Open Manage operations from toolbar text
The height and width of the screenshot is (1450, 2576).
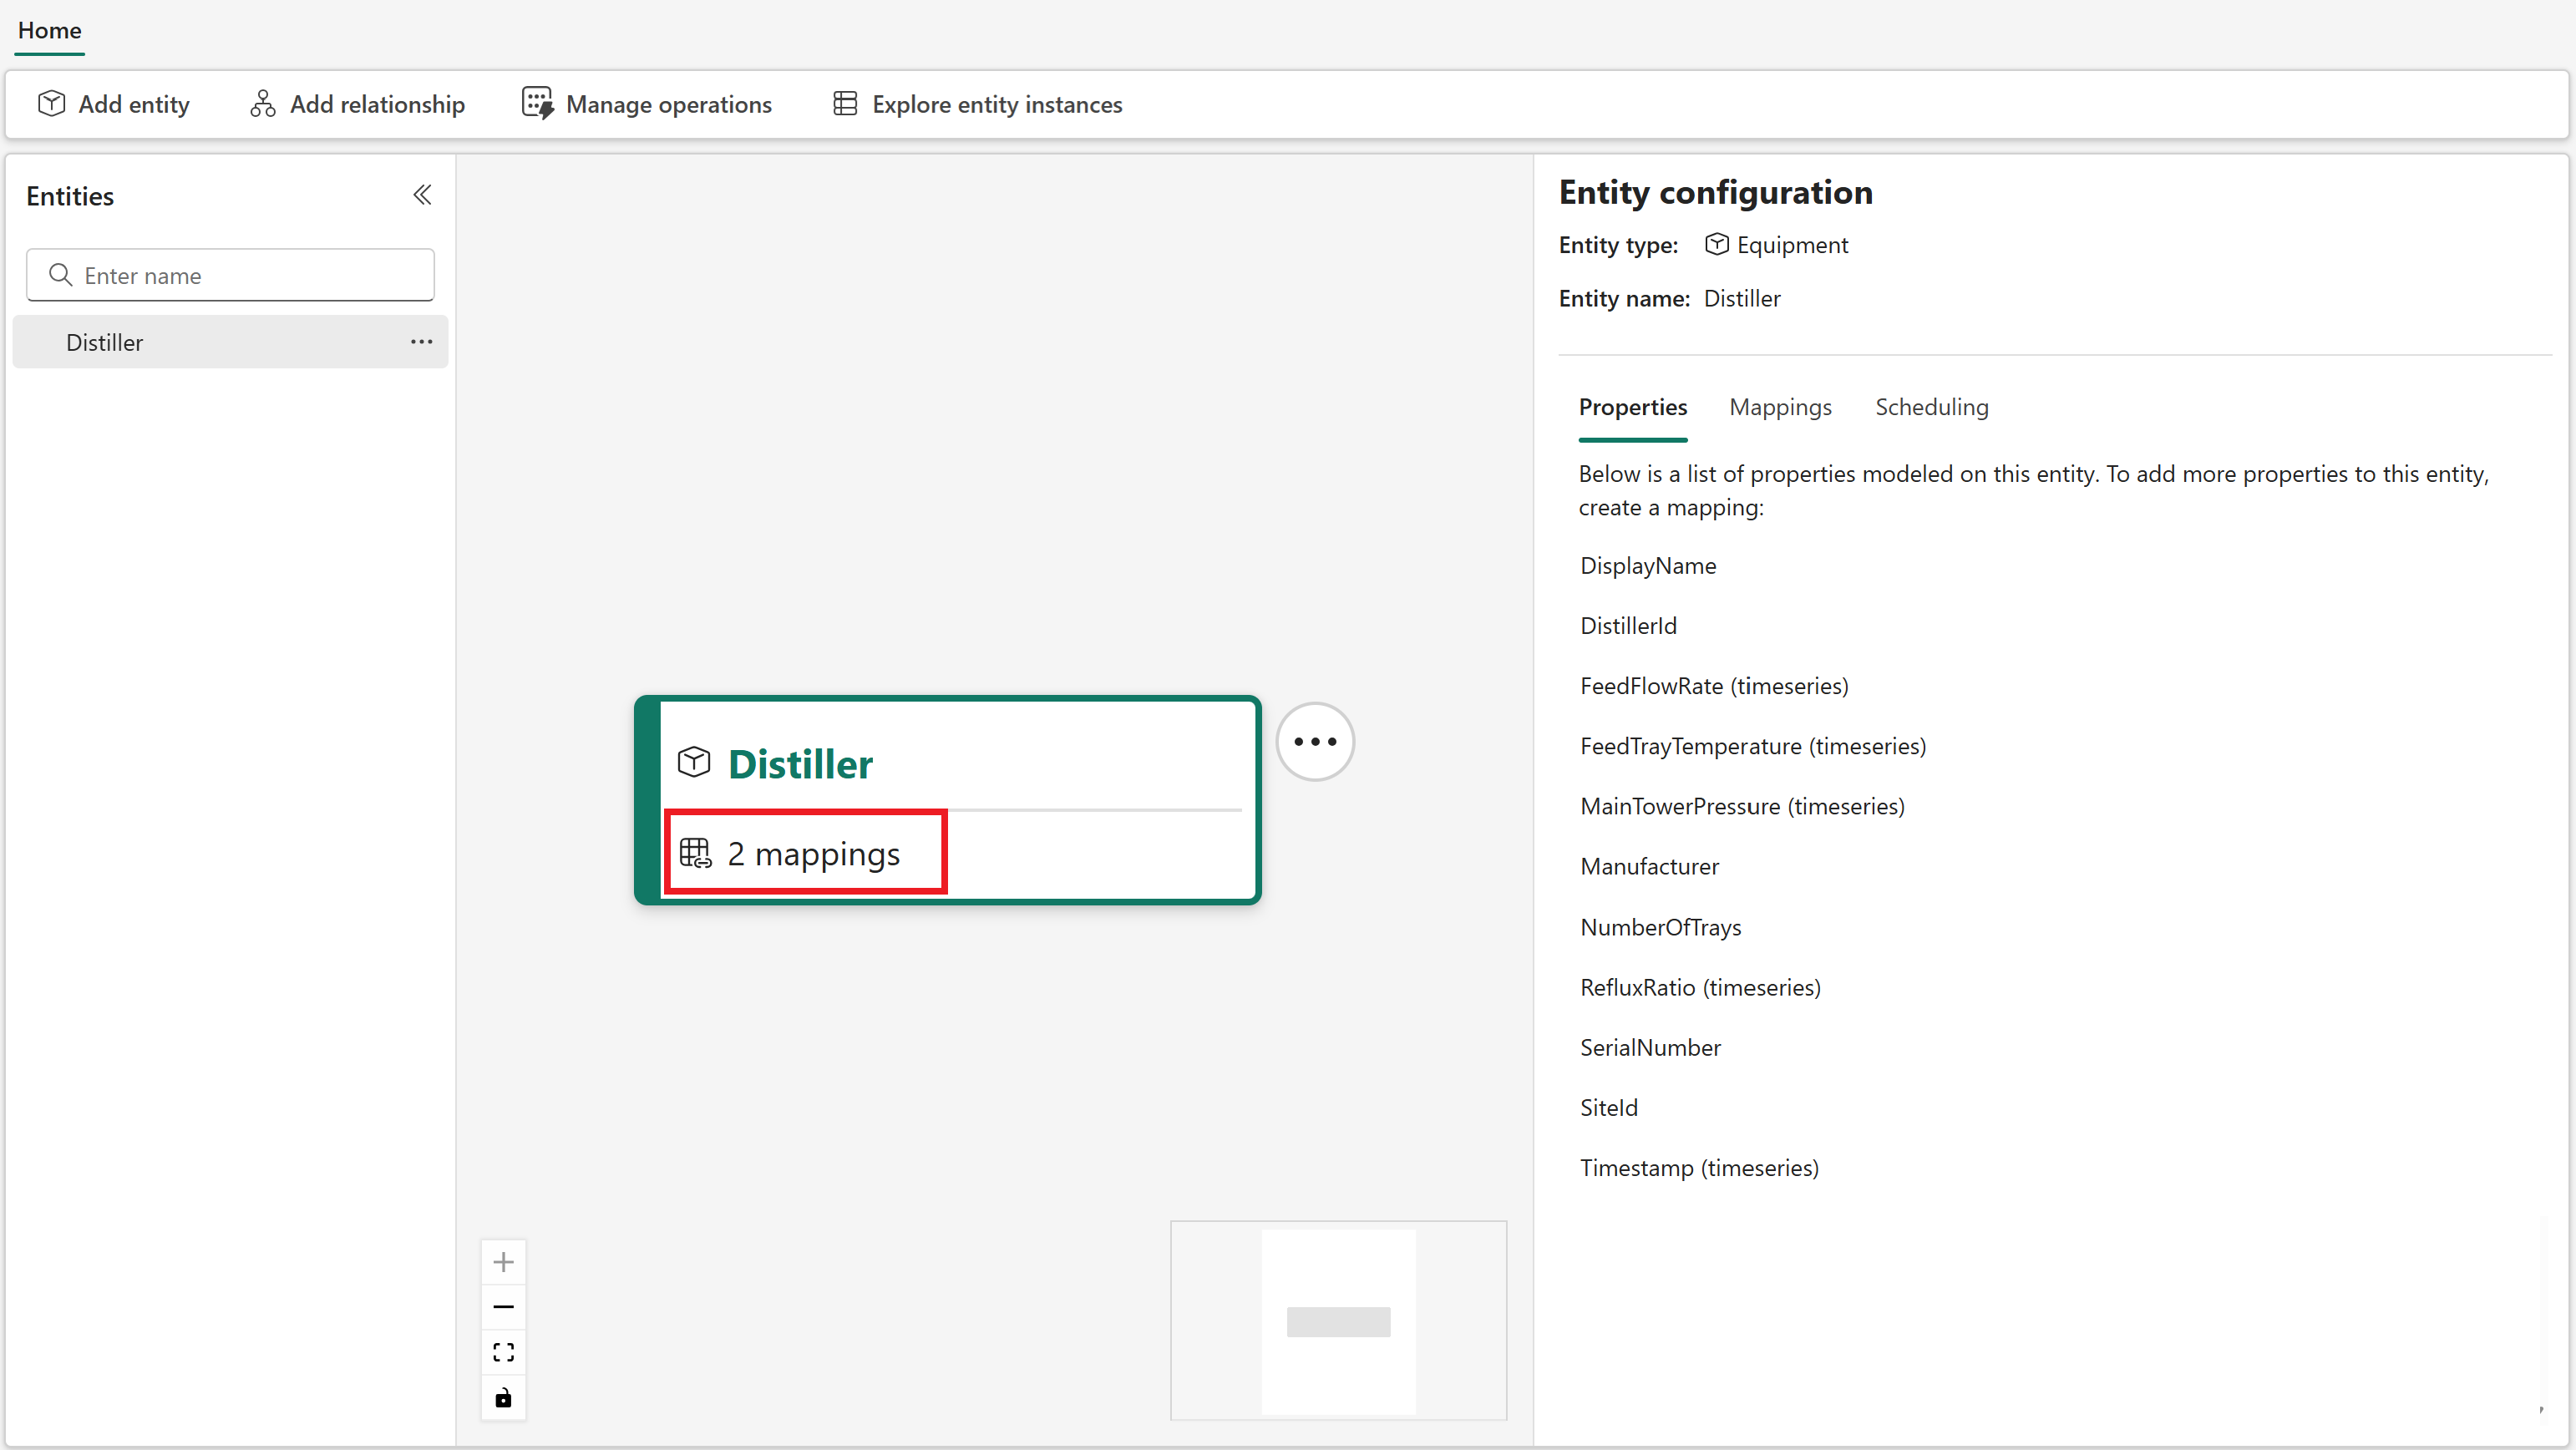tap(669, 104)
